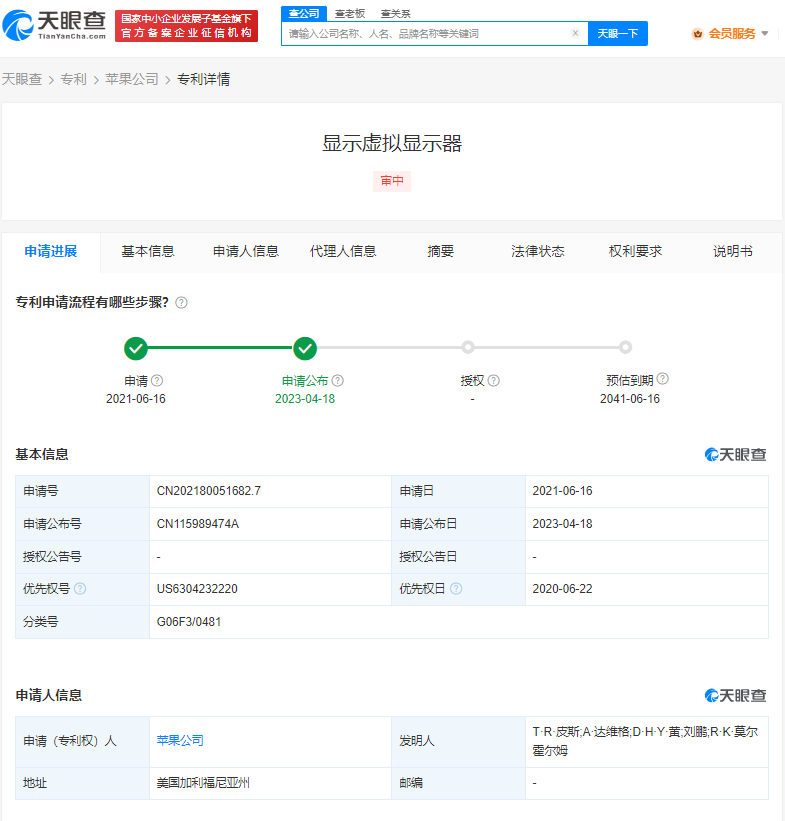Screen dimensions: 785x821
Task: Click application number CN202180051682.7
Action: (208, 491)
